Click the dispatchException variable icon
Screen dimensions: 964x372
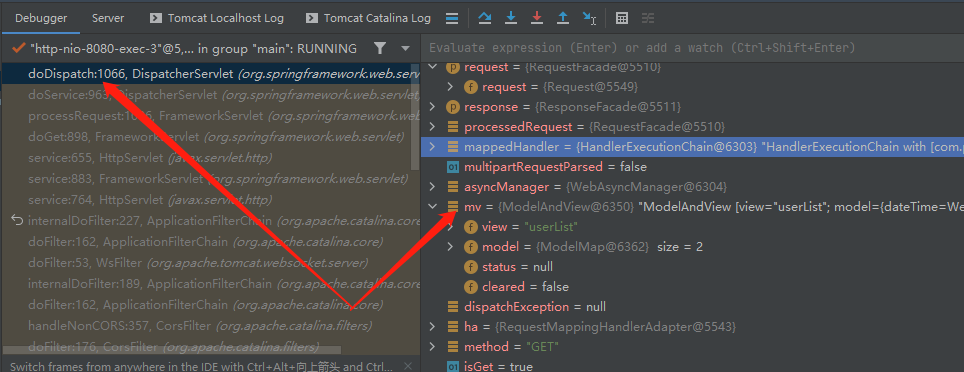click(453, 307)
